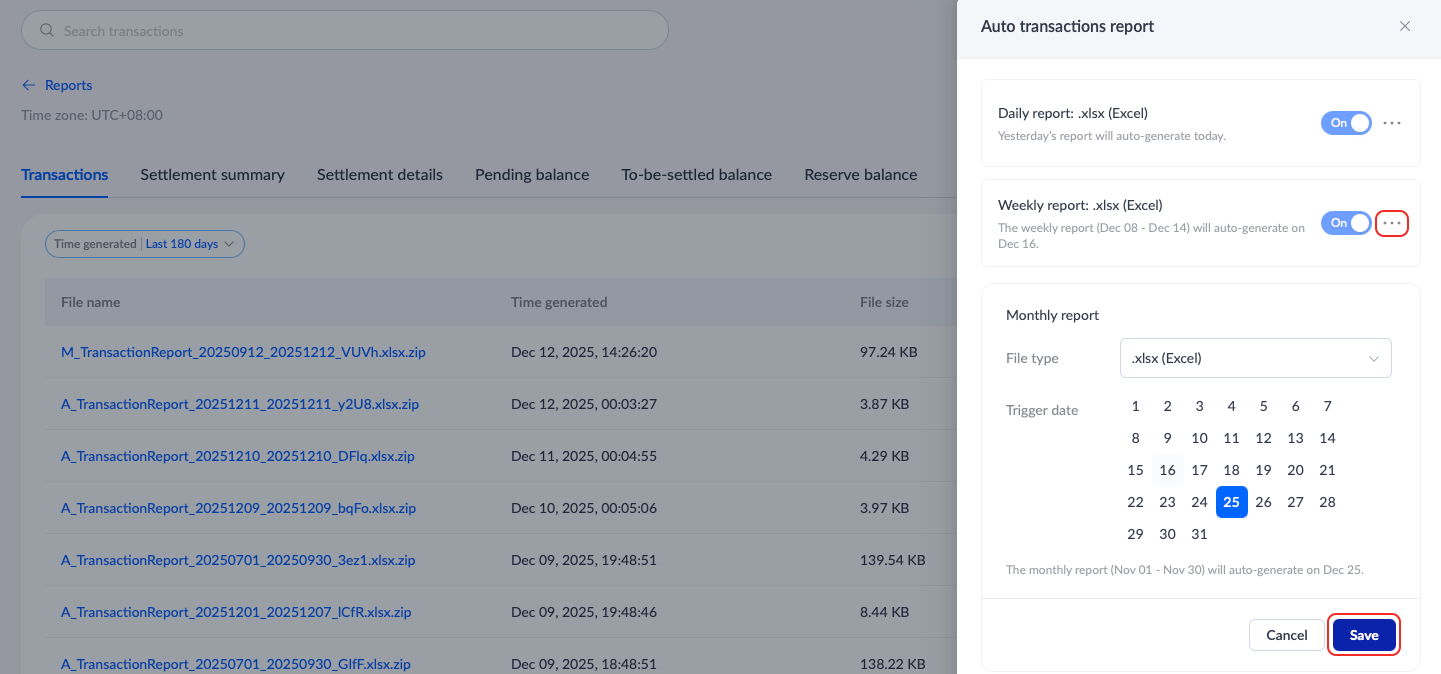Open Time generated Last 180 days filter
Image resolution: width=1441 pixels, height=674 pixels.
[145, 244]
